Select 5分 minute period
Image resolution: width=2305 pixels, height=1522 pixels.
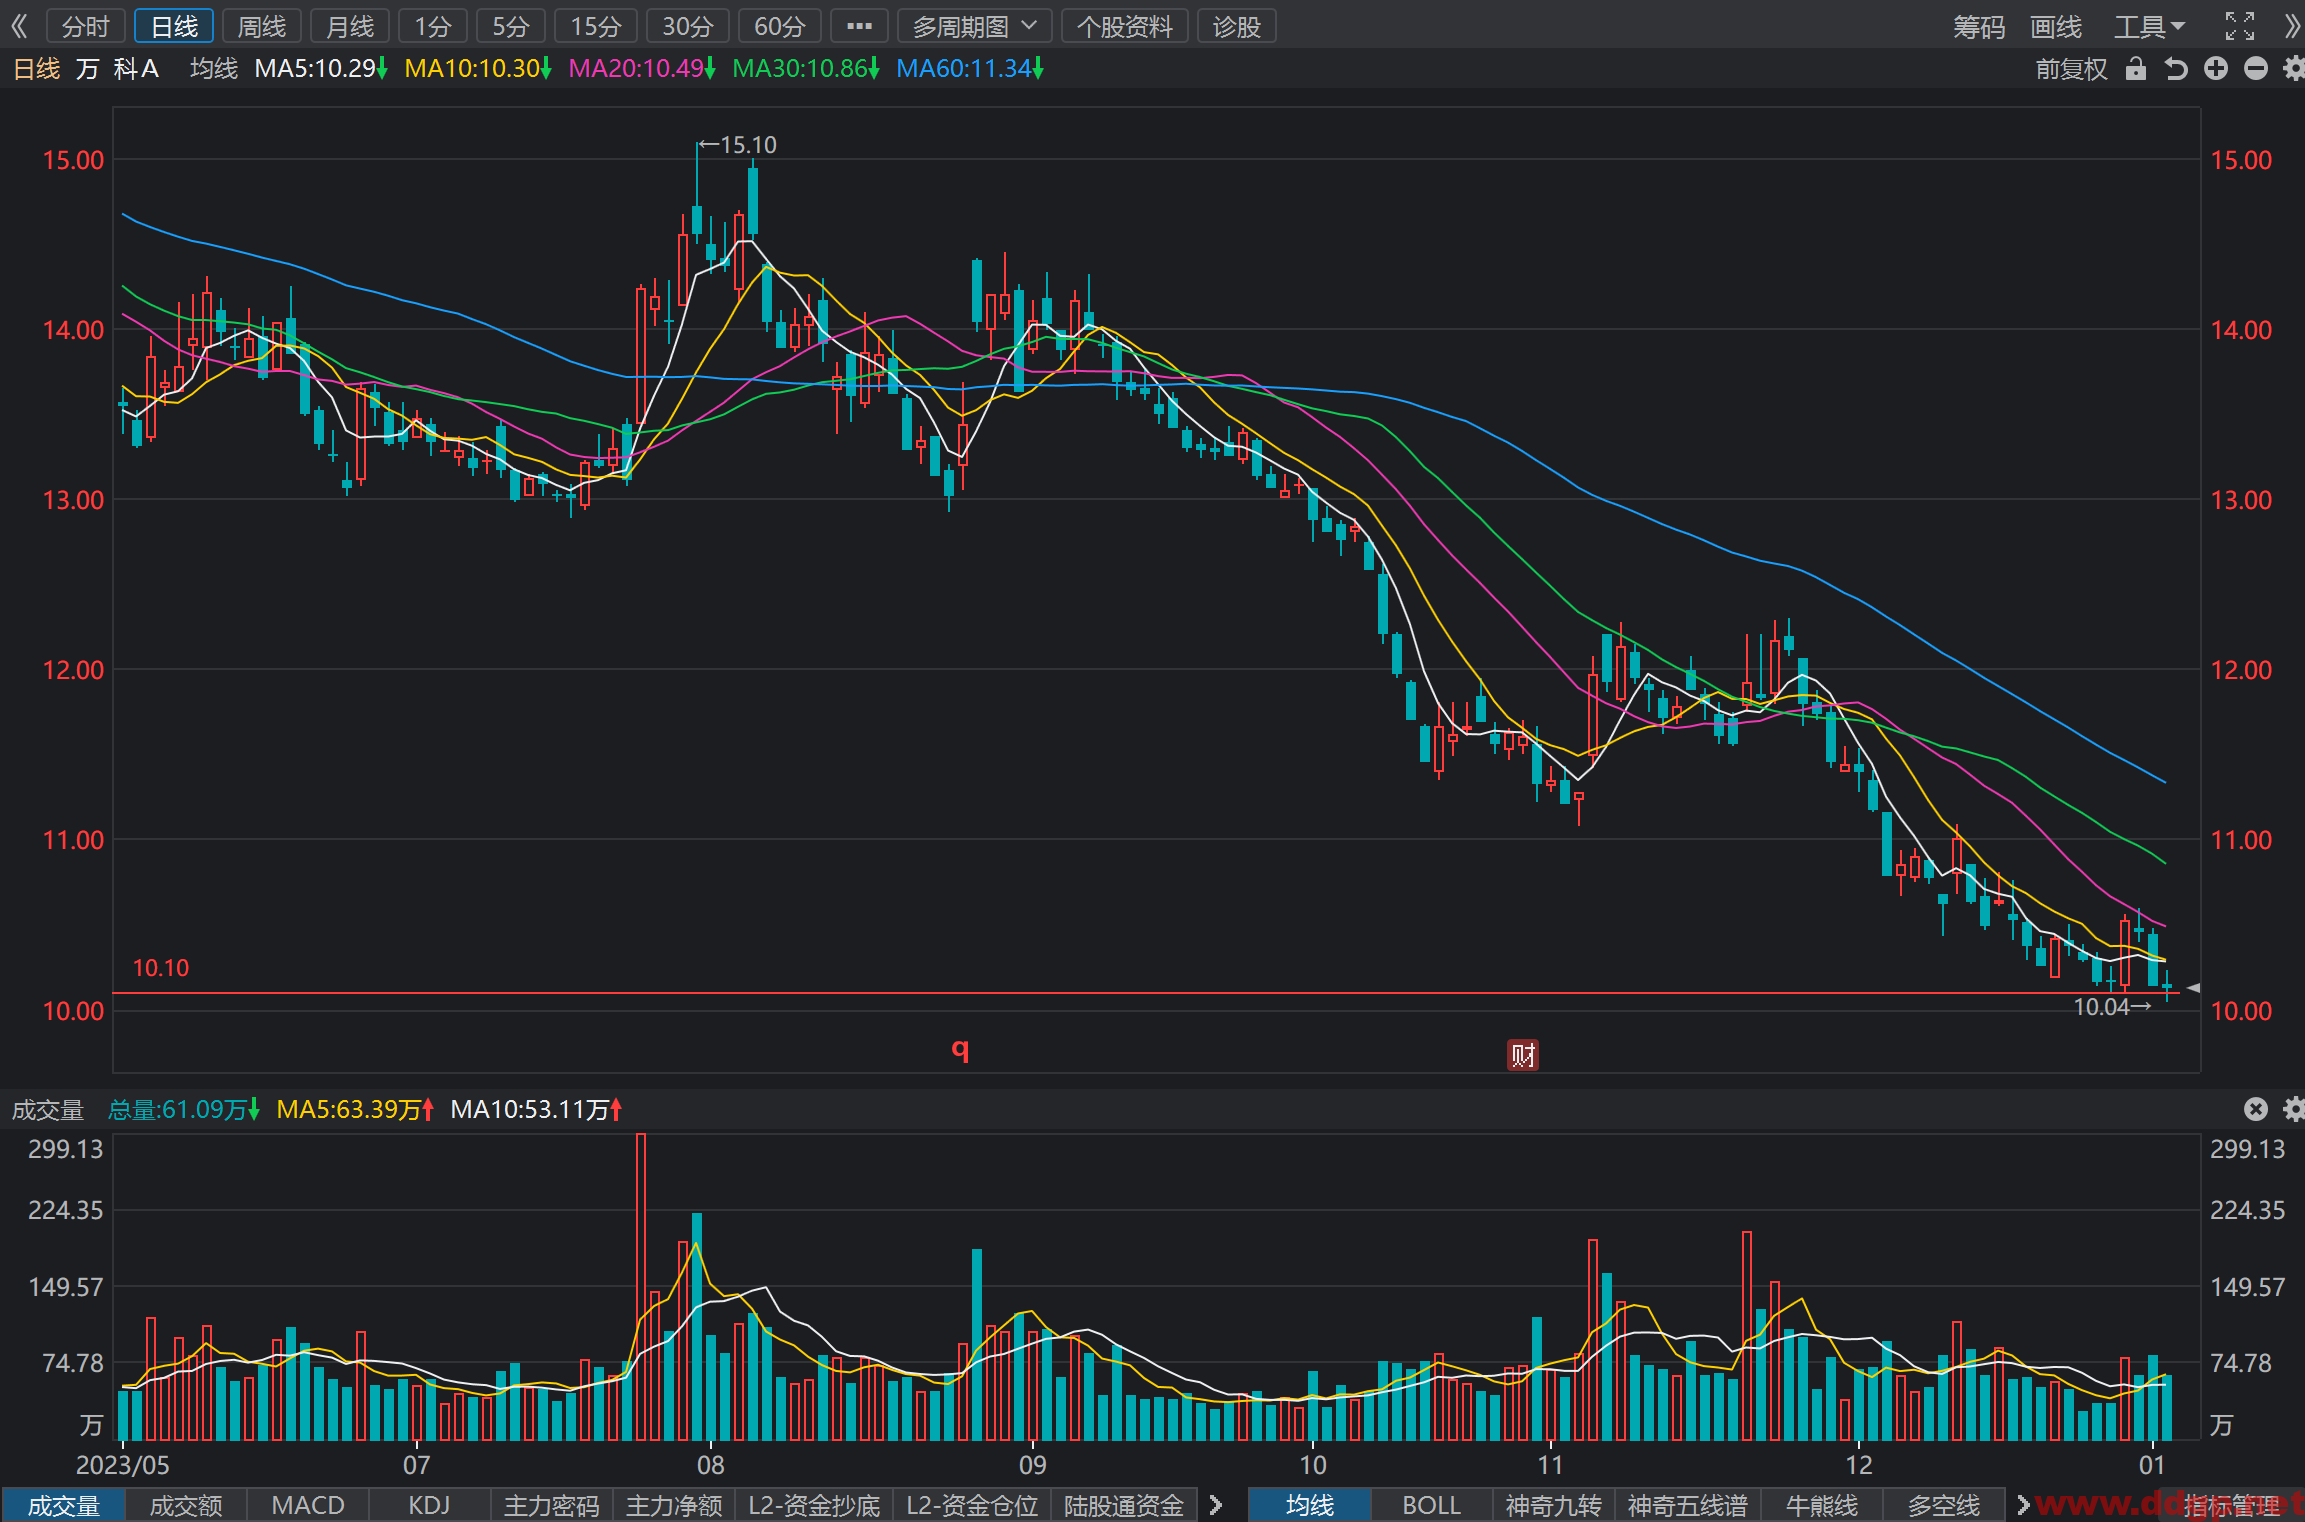pyautogui.click(x=510, y=26)
